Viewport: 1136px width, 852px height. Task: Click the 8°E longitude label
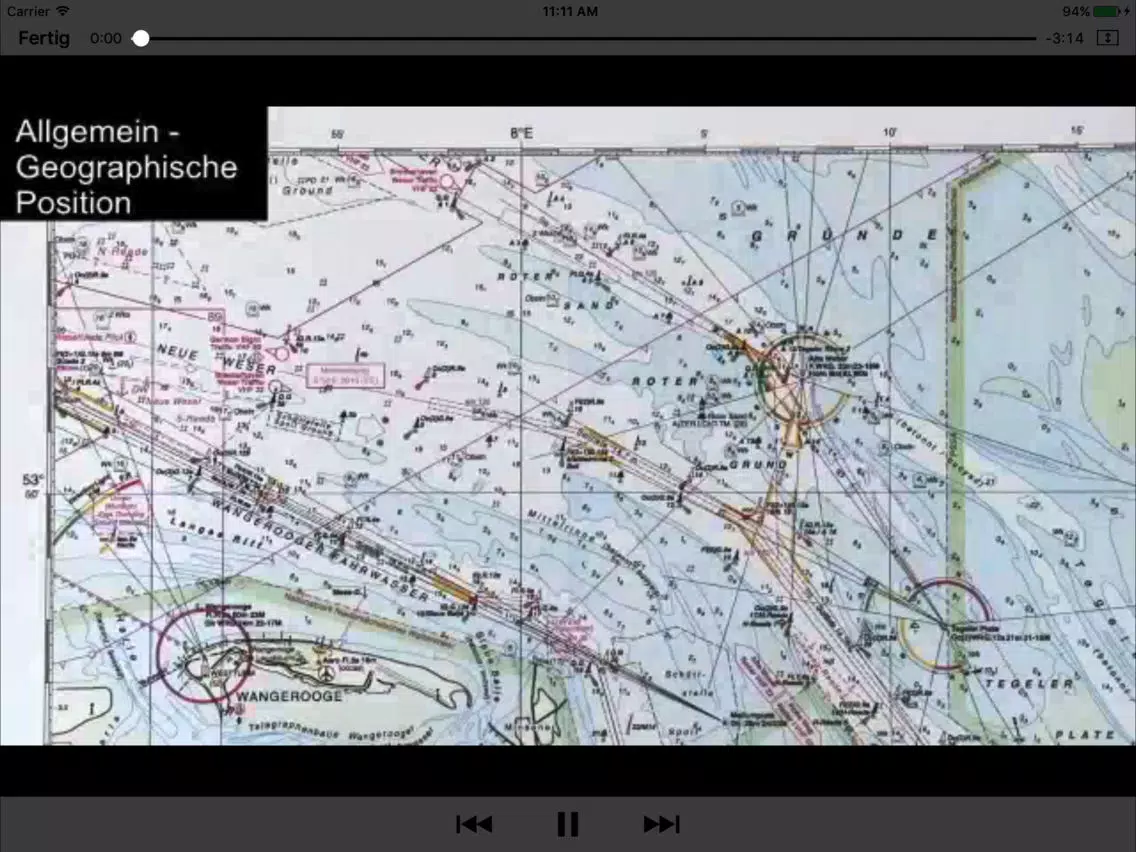pos(521,133)
